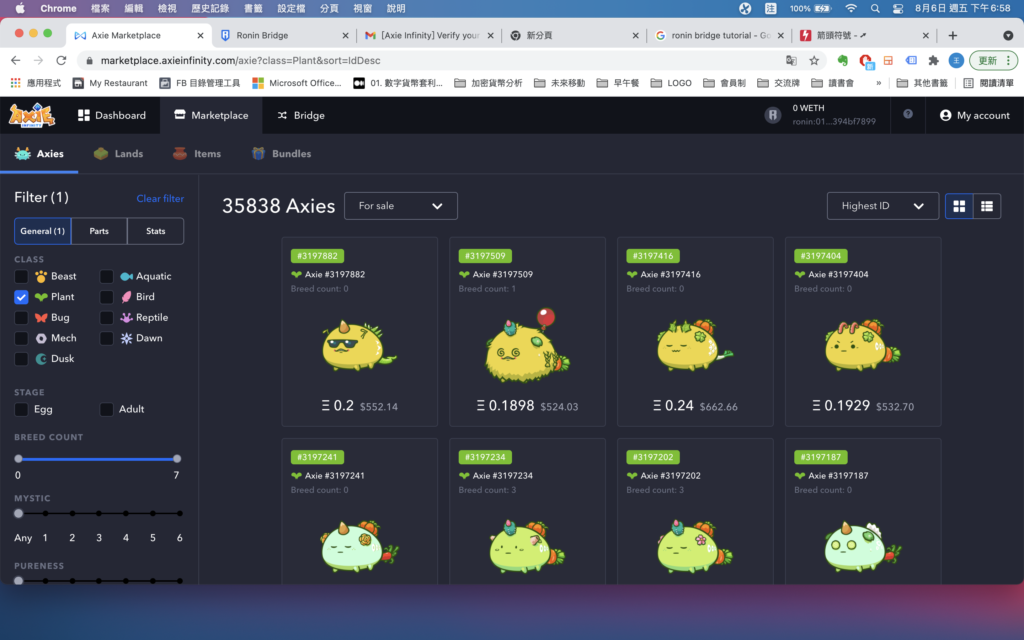Click the Beast paw icon
Viewport: 1024px width, 640px height.
41,276
